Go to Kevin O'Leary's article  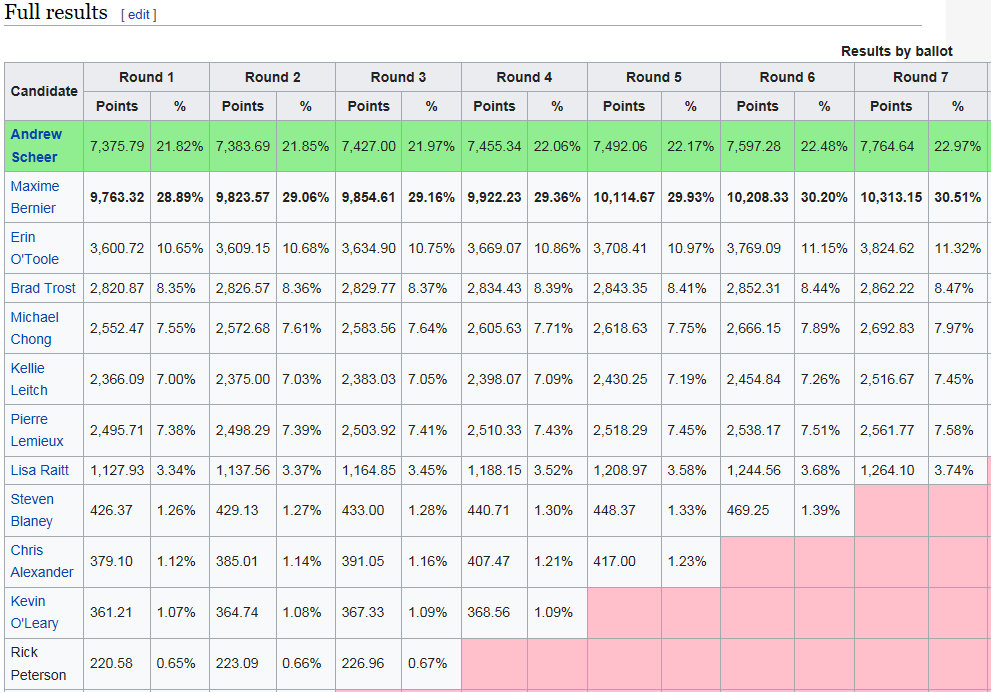[x=35, y=612]
